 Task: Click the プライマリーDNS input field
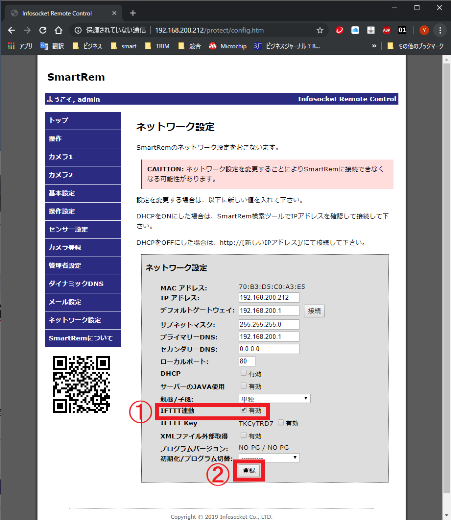[x=269, y=337]
